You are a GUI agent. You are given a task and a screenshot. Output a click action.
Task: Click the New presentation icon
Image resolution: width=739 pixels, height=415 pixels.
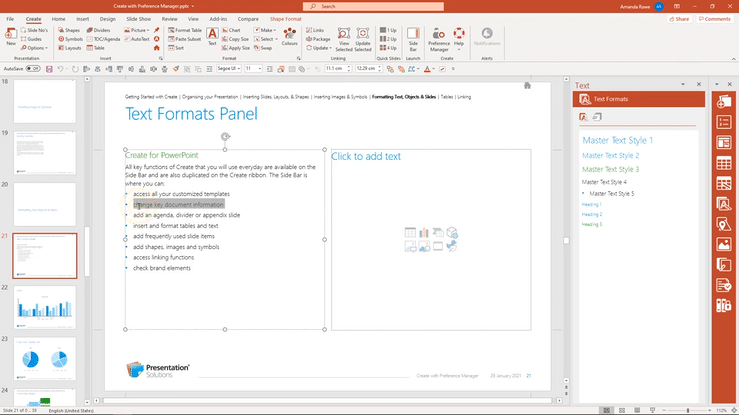[x=11, y=36]
